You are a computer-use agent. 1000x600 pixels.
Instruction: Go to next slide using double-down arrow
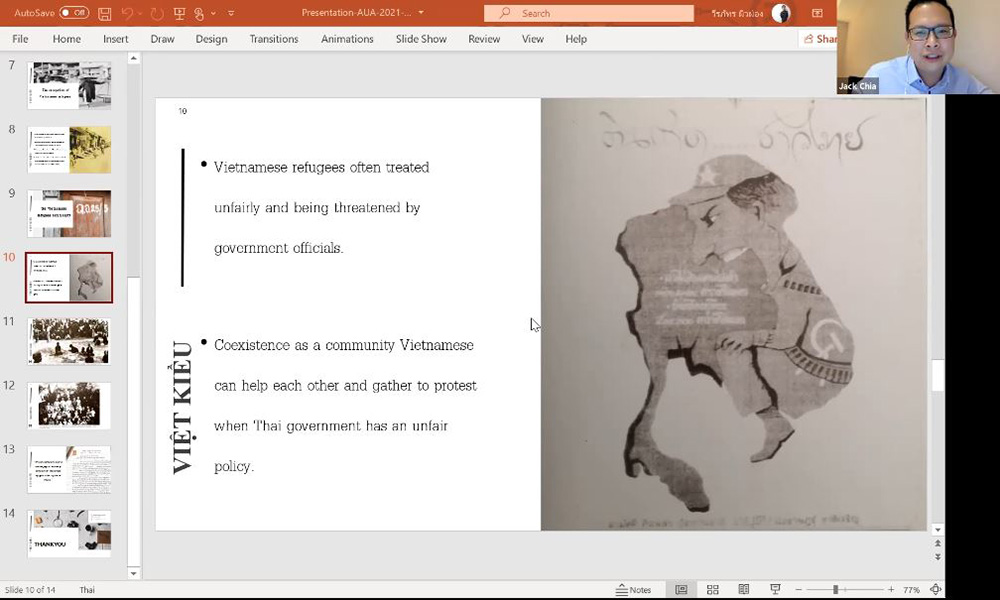tap(938, 557)
